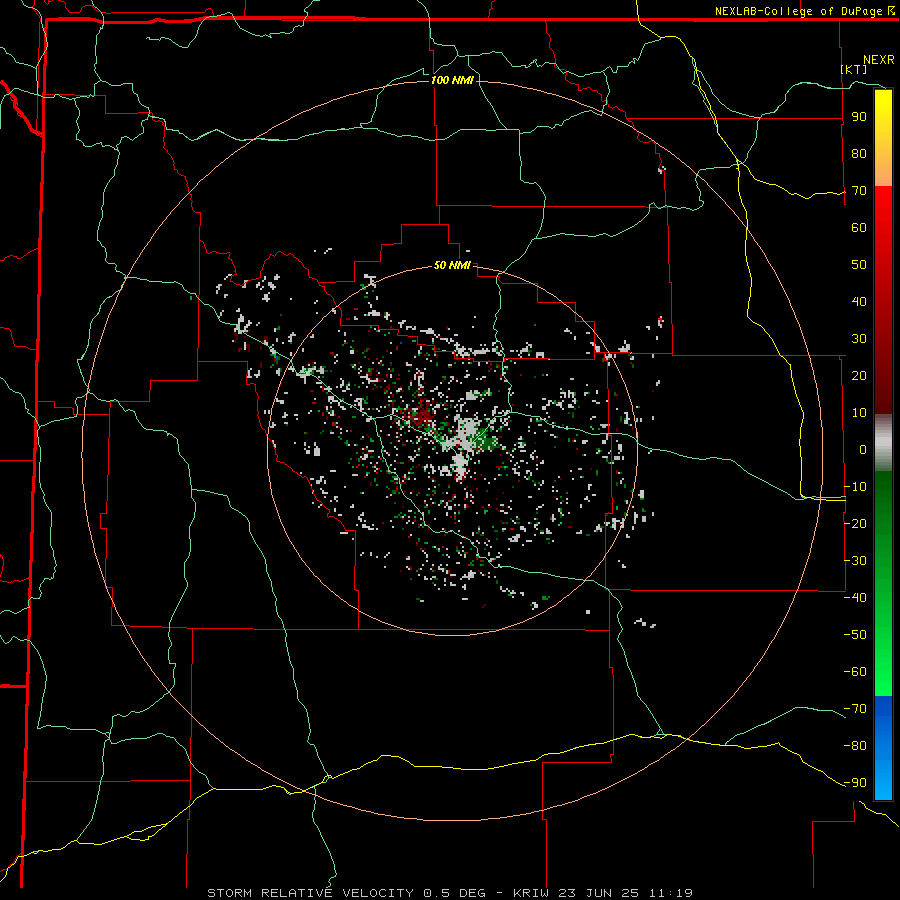This screenshot has height=900, width=900.
Task: Click the -80 value on the velocity scale
Action: pyautogui.click(x=855, y=746)
